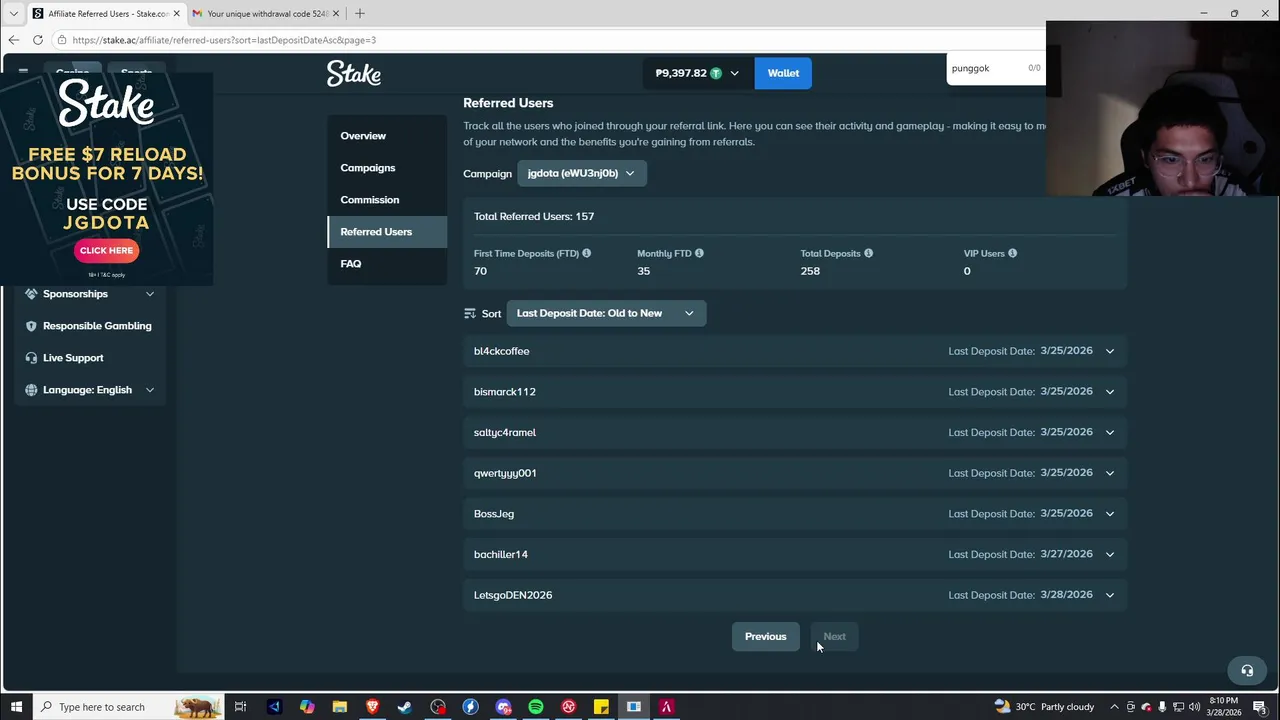Click the Stake logo in the header
The width and height of the screenshot is (1280, 720).
click(354, 73)
